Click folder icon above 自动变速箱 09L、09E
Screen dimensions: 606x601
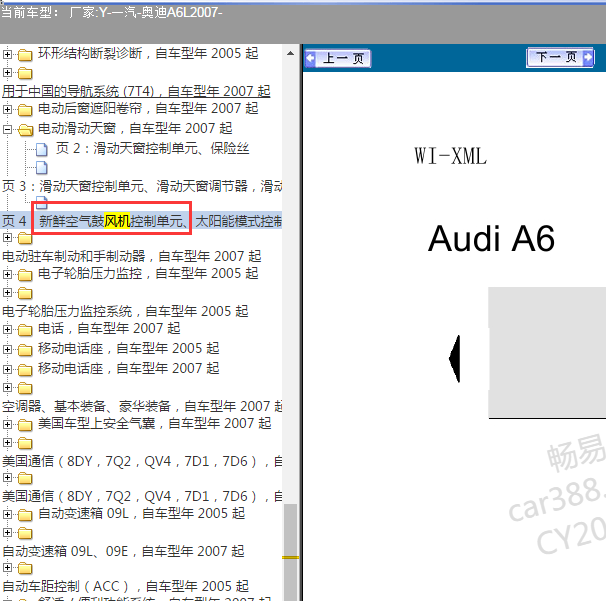(25, 533)
